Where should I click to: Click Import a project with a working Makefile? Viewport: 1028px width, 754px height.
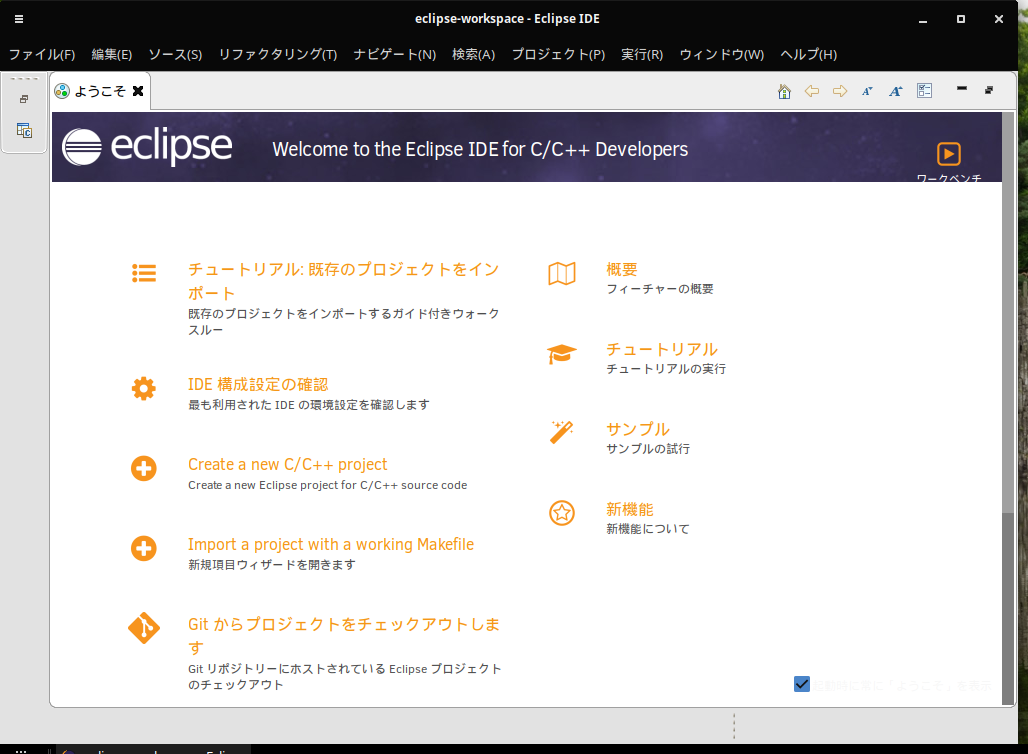[331, 544]
